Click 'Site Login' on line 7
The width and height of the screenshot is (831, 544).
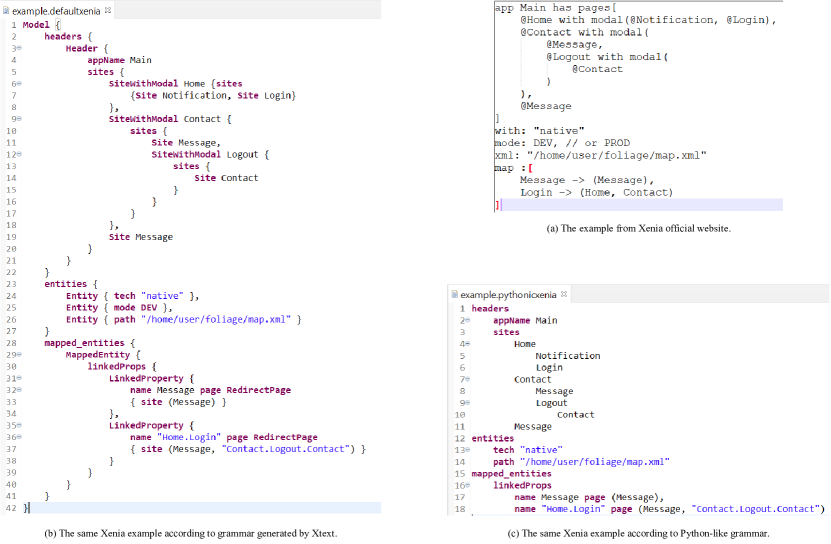tap(264, 95)
